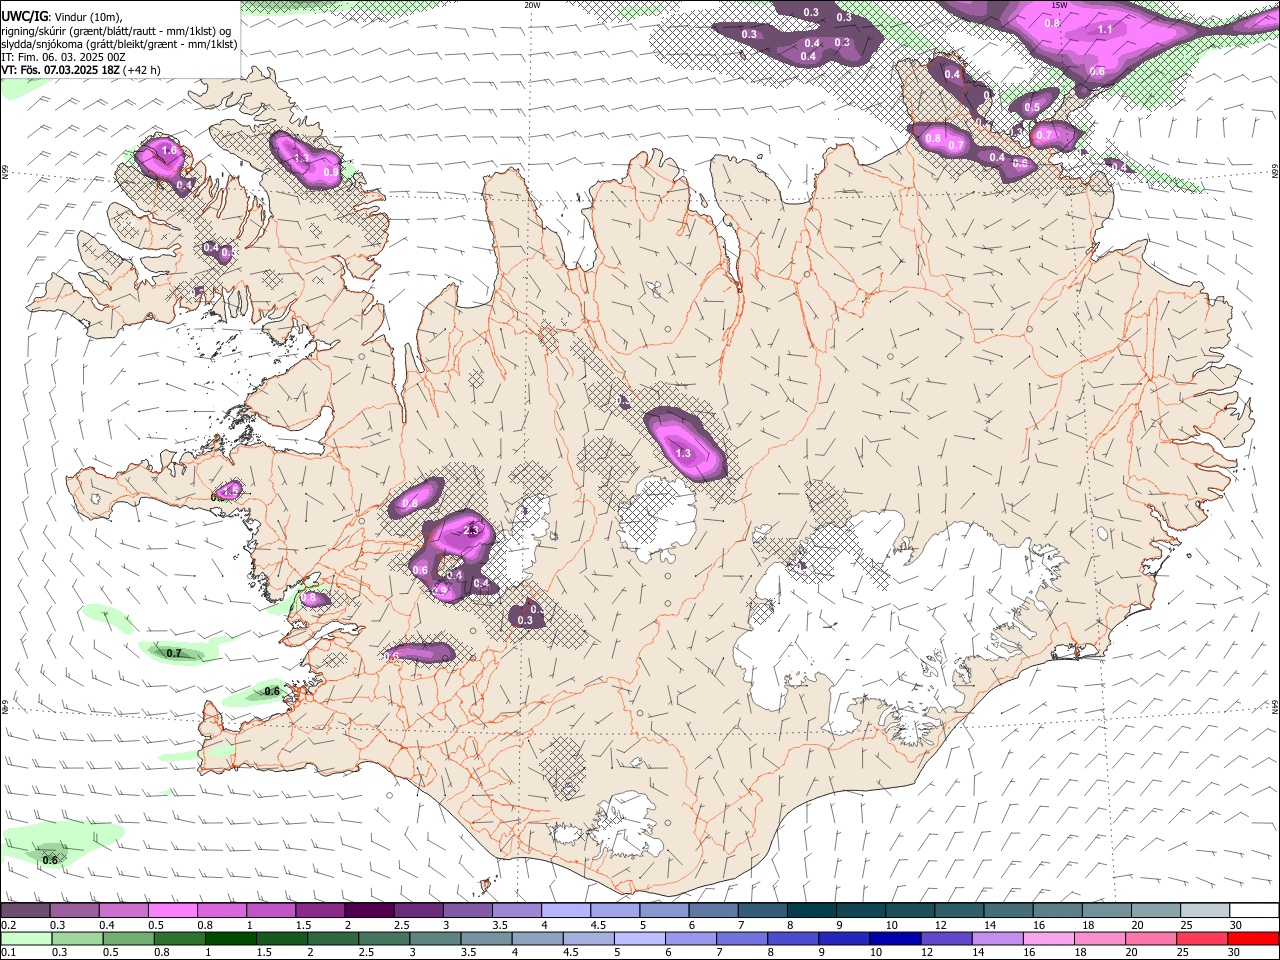1280x960 pixels.
Task: Click the white Mýrdalsjökull glacier near south coast
Action: click(628, 825)
